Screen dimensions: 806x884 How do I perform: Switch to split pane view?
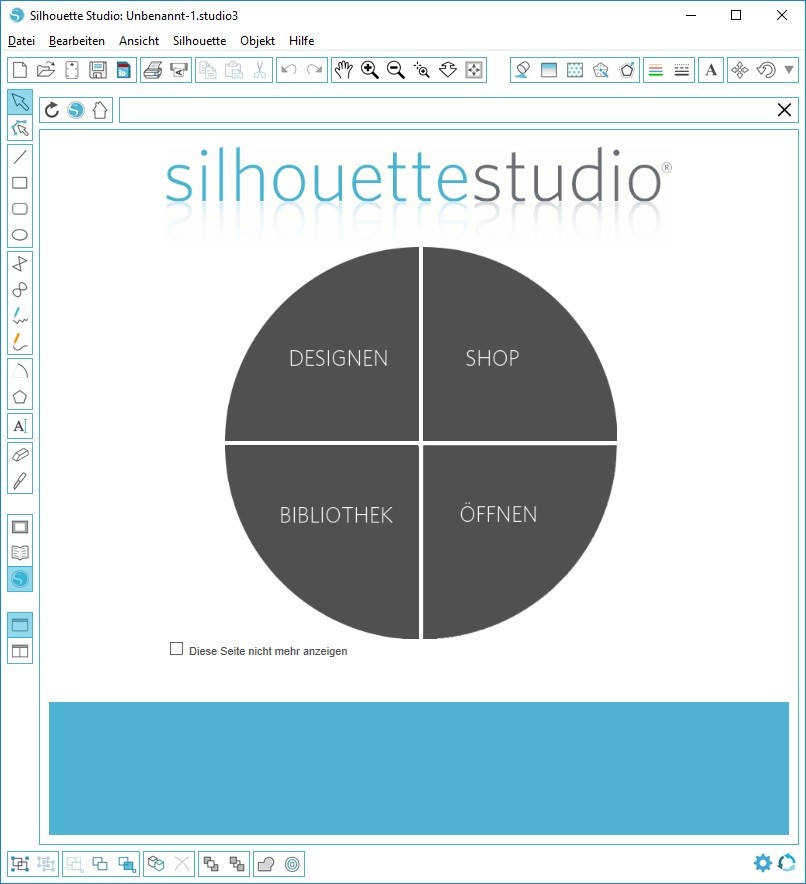pos(20,651)
